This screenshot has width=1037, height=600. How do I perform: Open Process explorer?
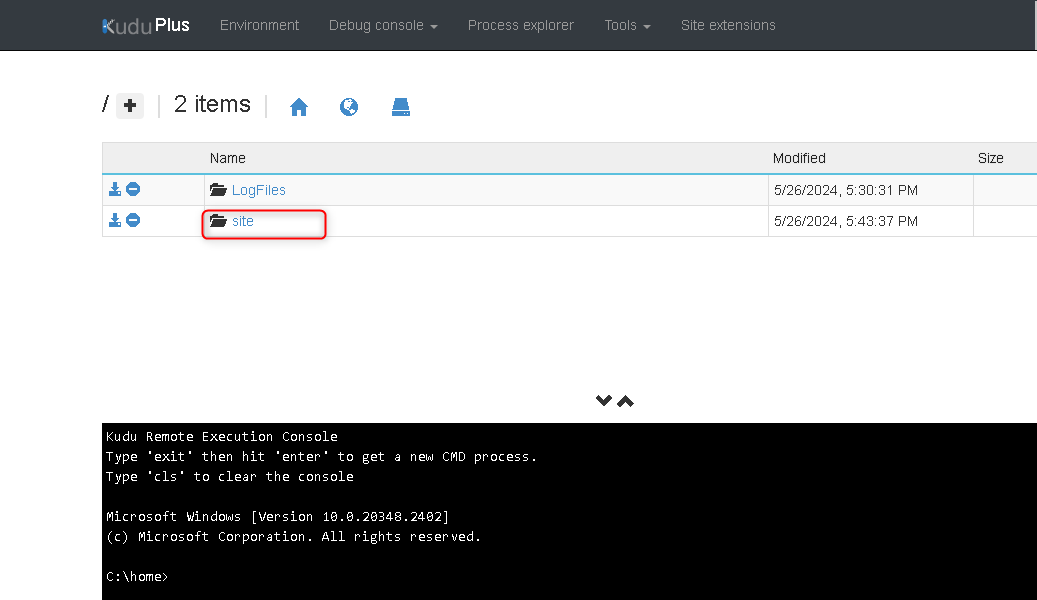point(520,25)
